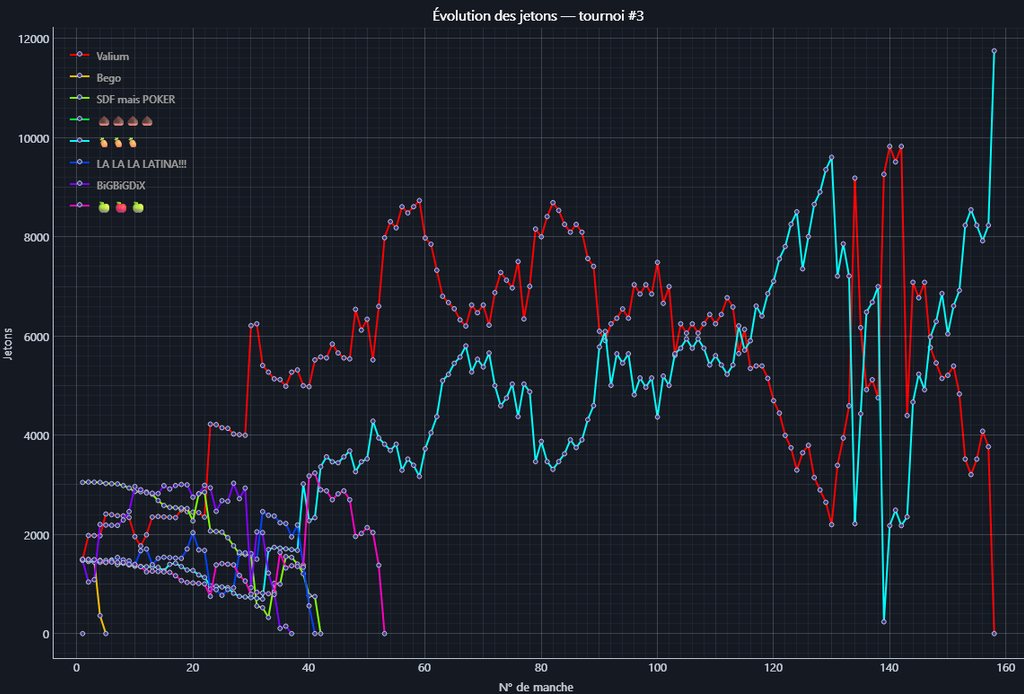Click the yellow Bego line's zero data point
This screenshot has width=1024, height=694.
point(106,633)
